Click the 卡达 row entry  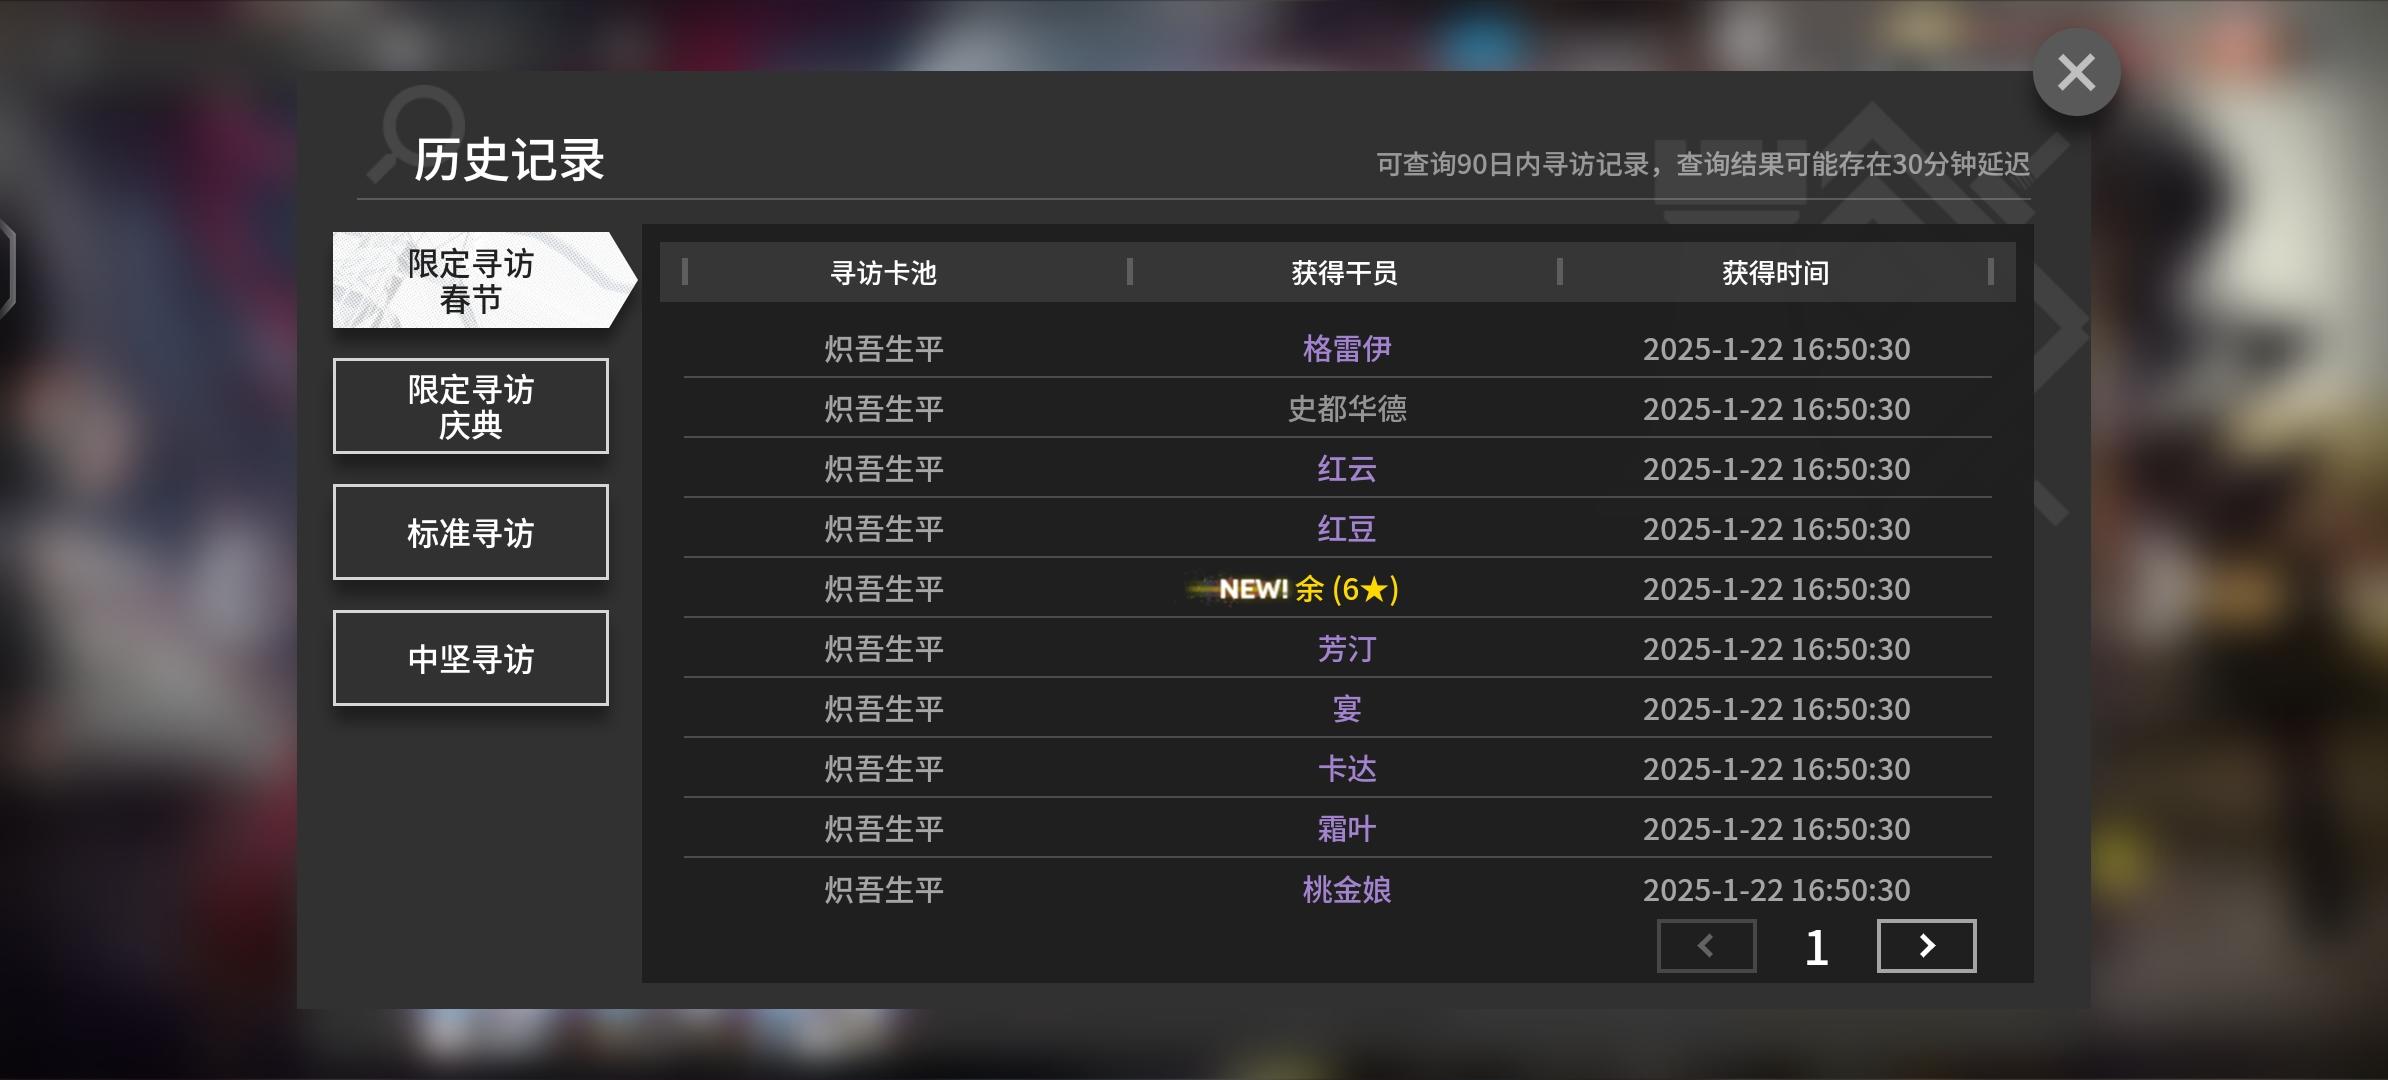pyautogui.click(x=1346, y=769)
